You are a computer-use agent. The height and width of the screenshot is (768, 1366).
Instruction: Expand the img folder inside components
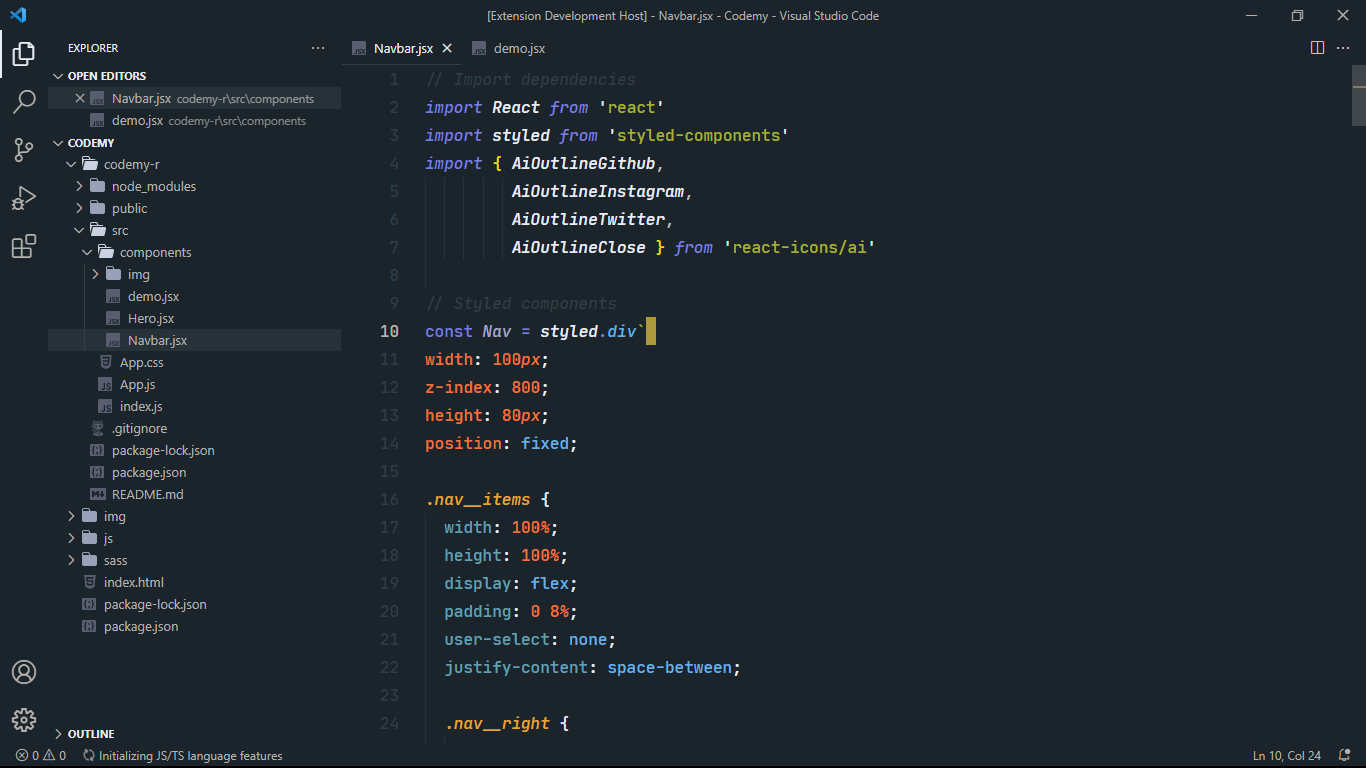pos(96,274)
